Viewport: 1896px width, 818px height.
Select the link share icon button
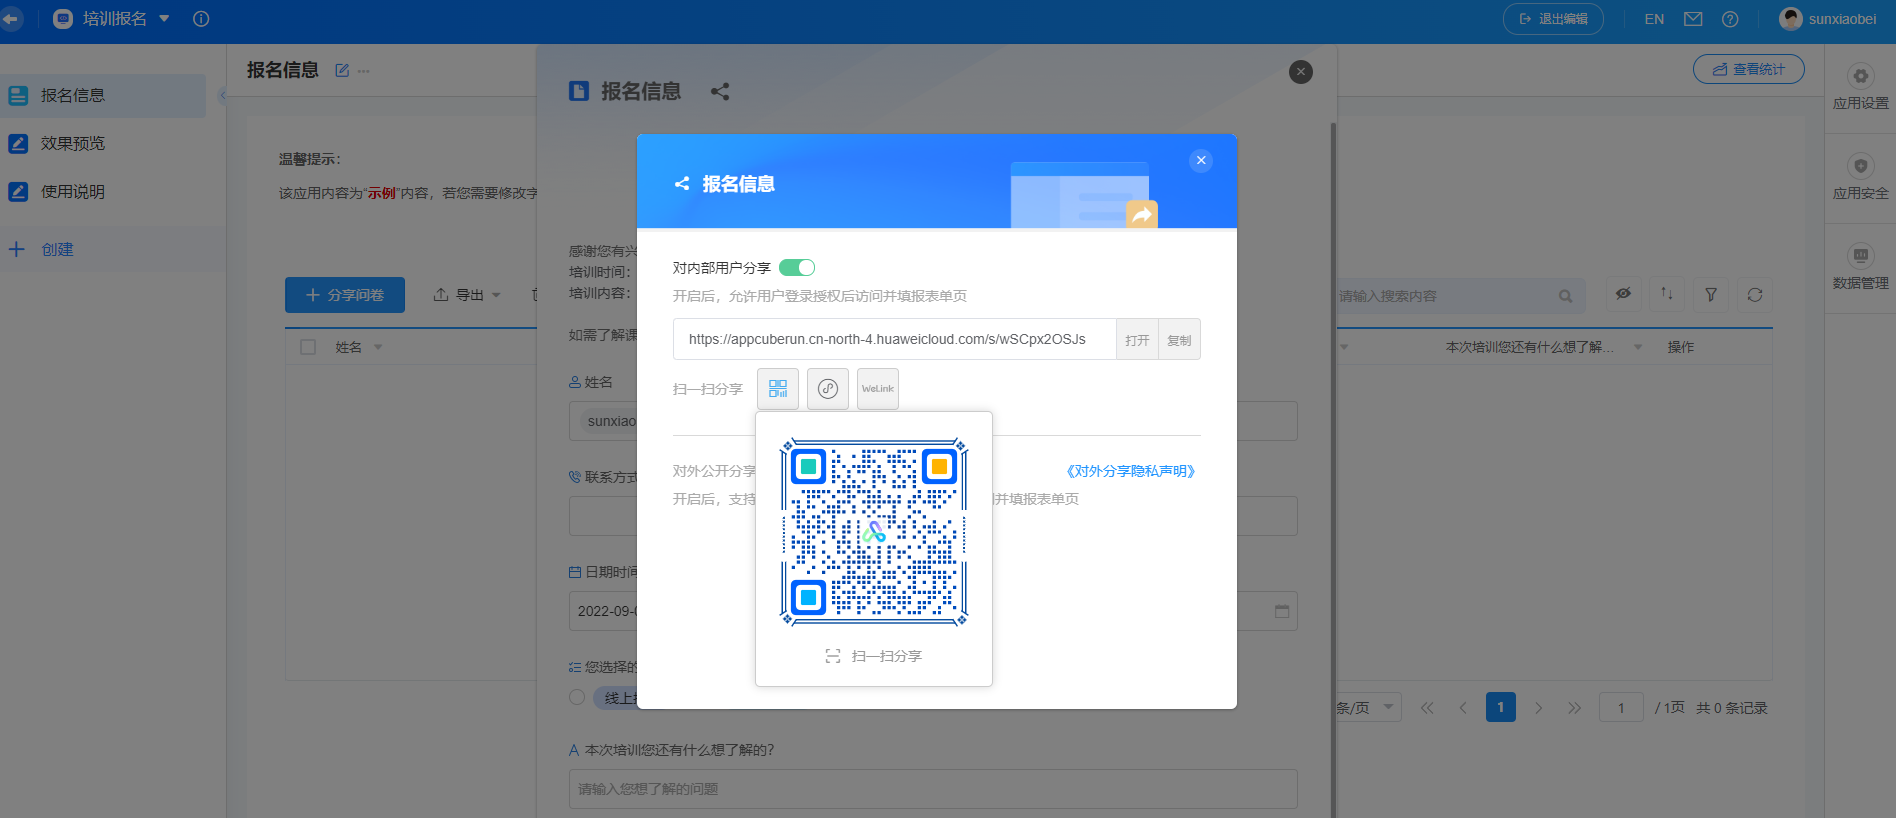(828, 389)
